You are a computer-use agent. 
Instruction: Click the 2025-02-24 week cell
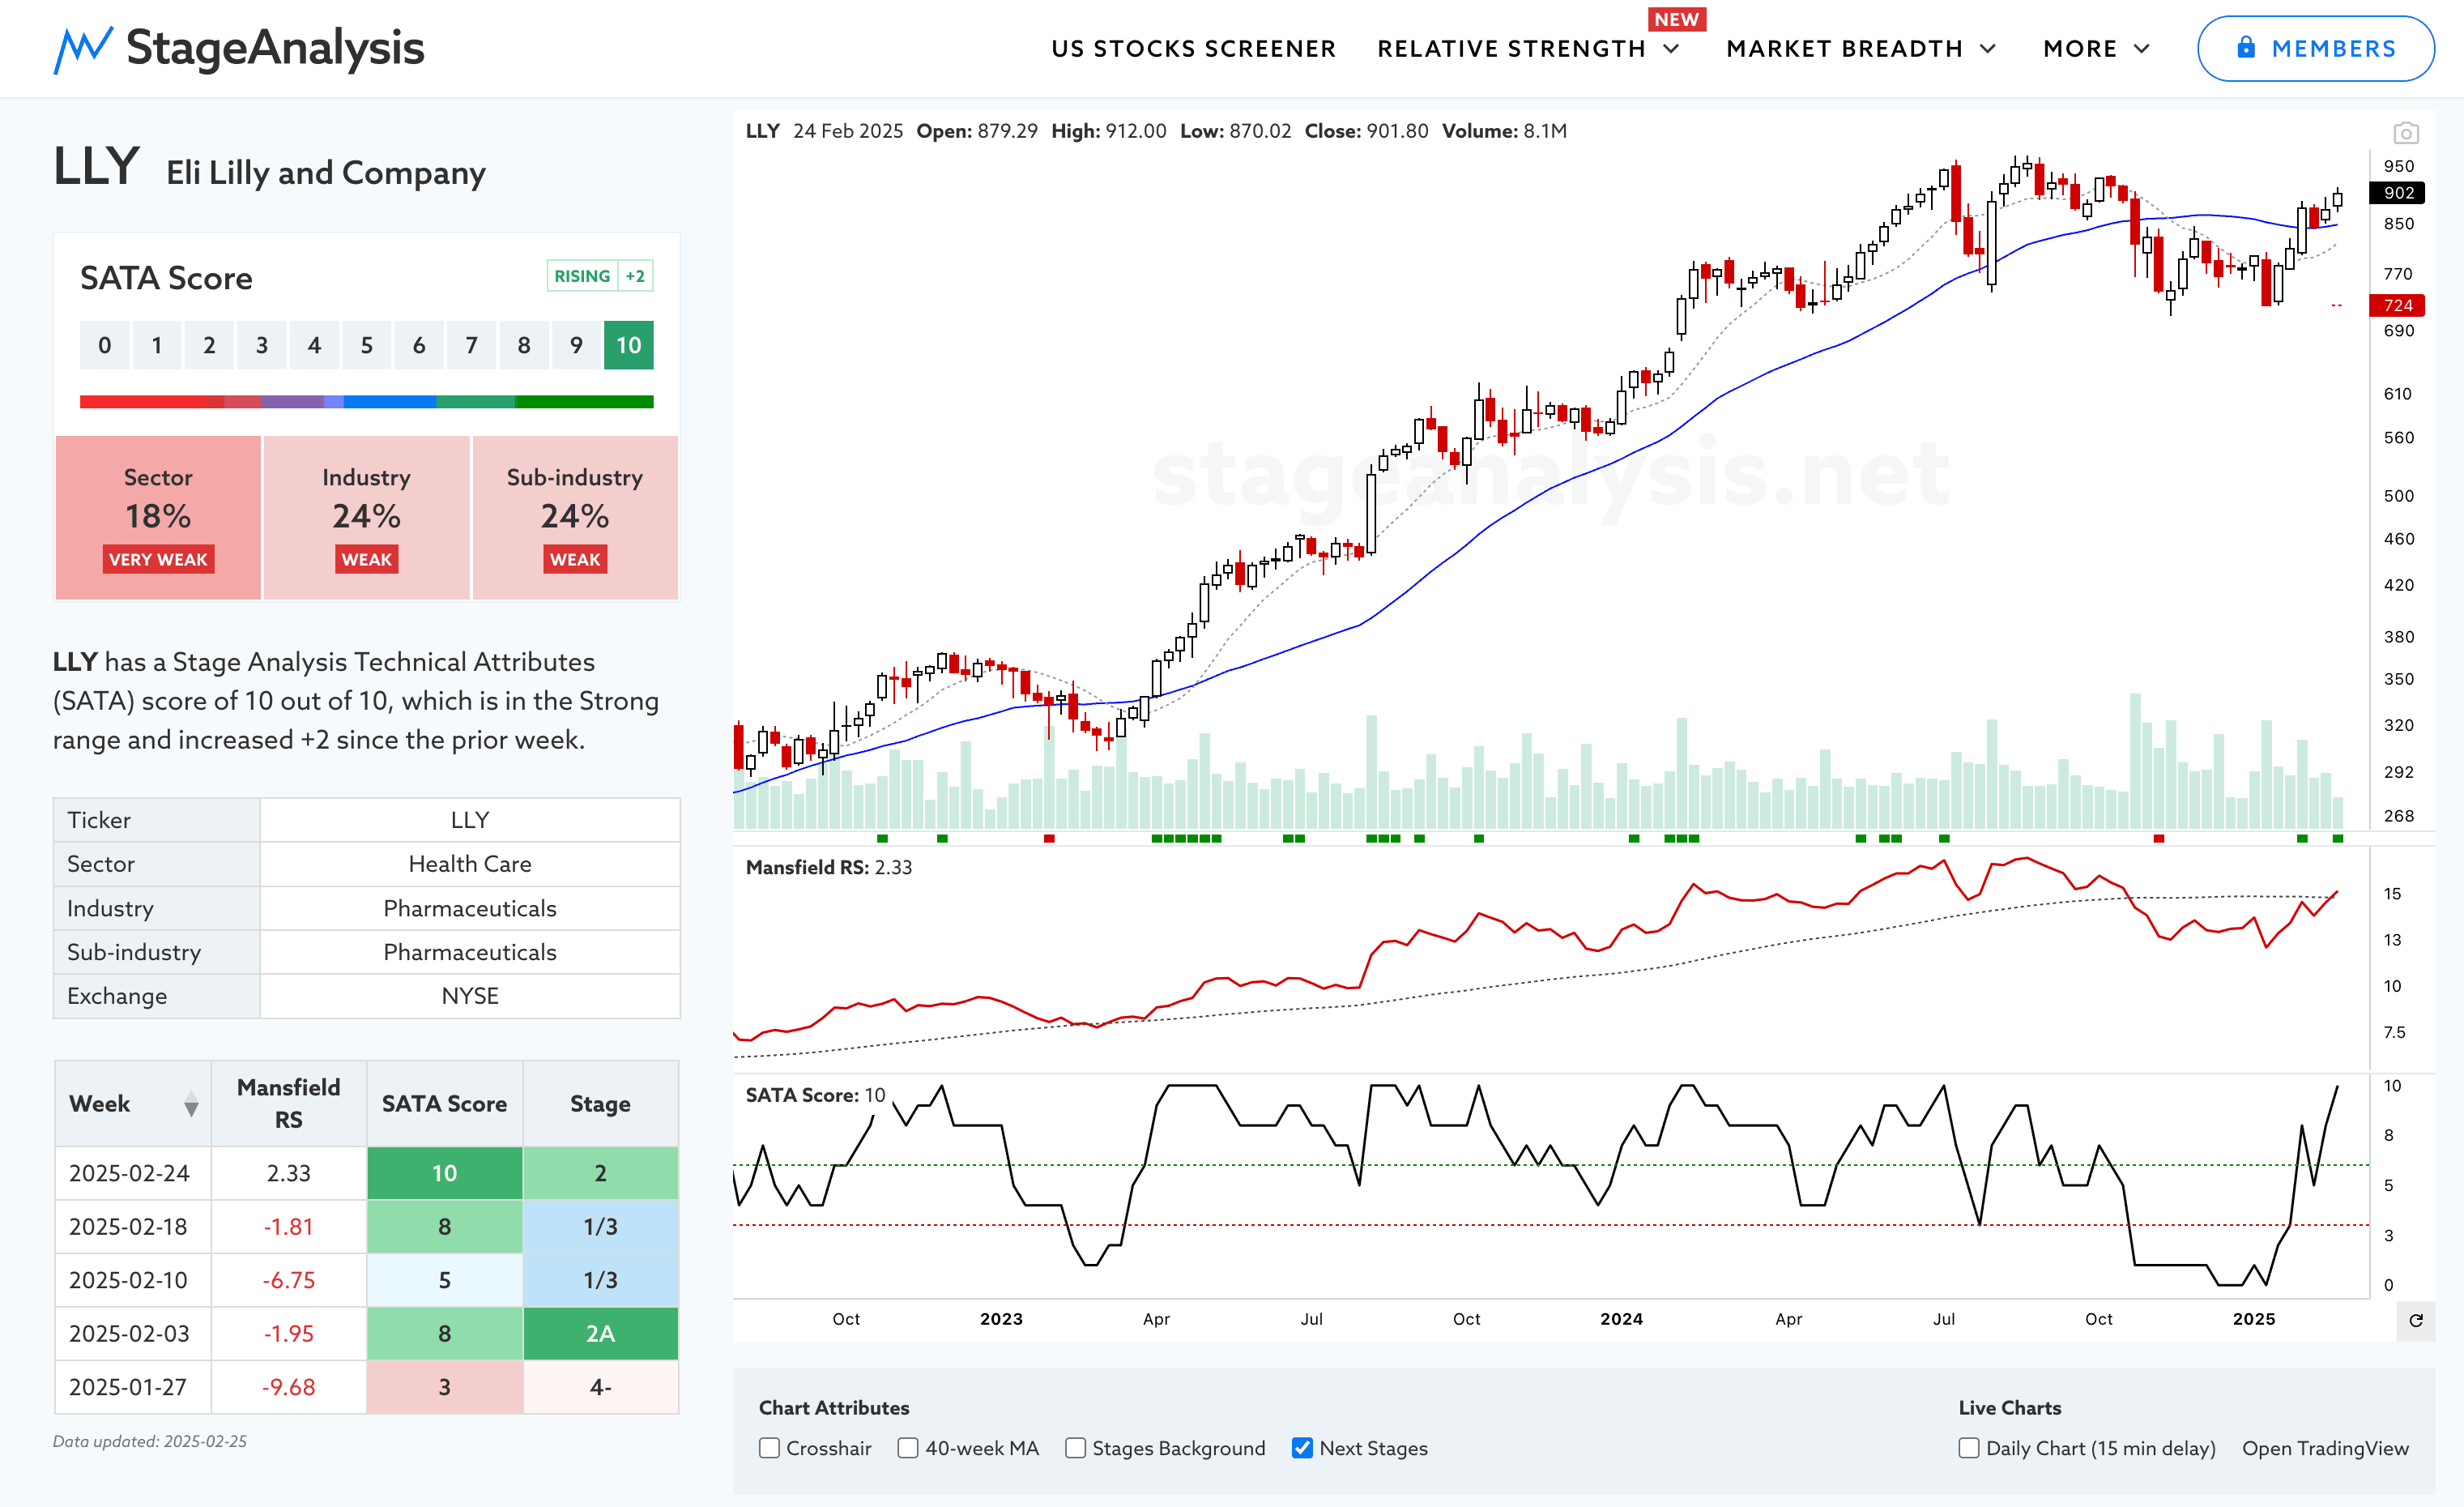tap(133, 1173)
